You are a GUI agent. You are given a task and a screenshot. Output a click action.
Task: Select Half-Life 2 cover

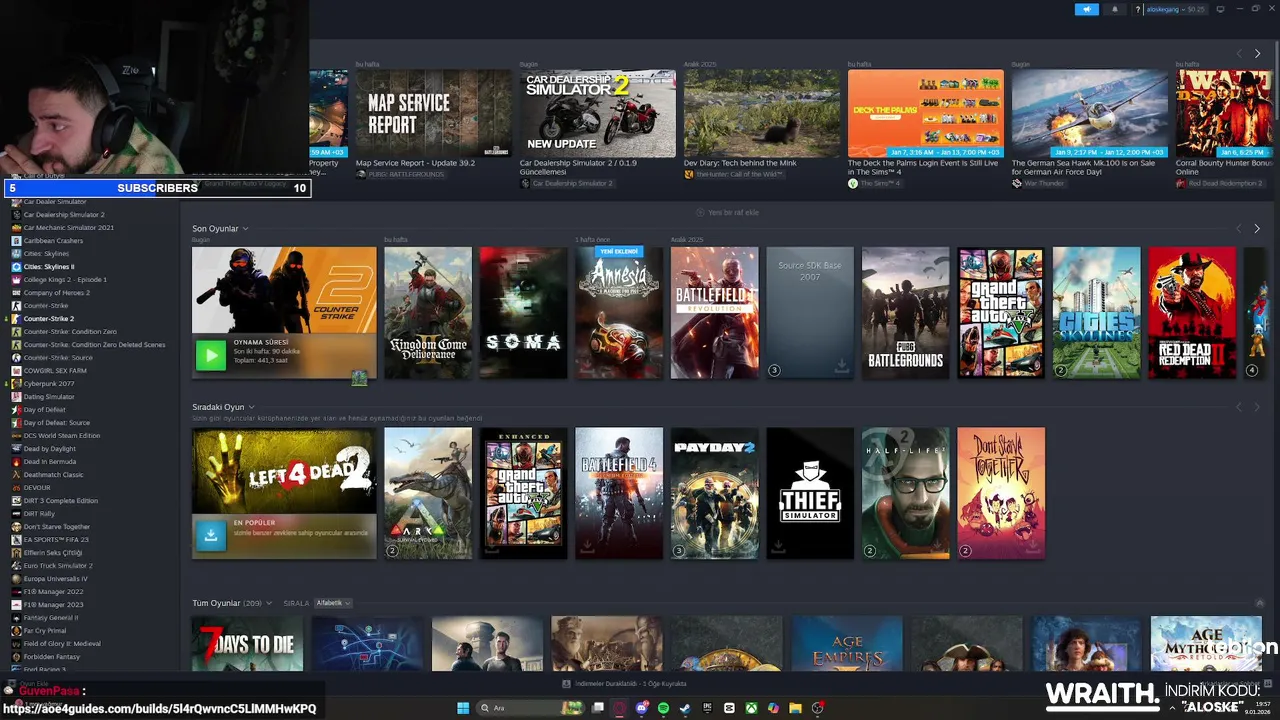905,493
